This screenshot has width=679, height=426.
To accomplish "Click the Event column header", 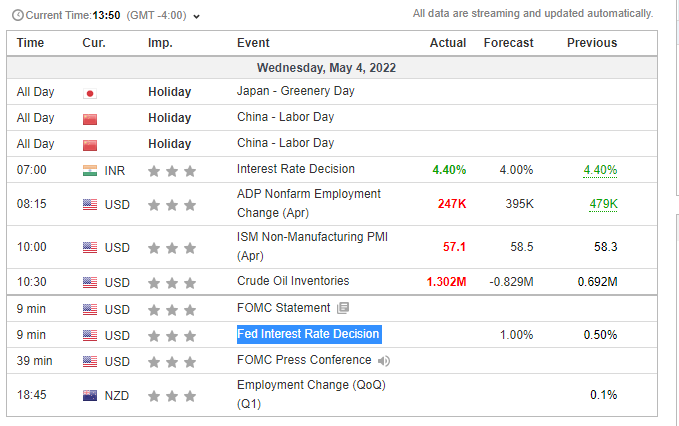I will pos(253,43).
